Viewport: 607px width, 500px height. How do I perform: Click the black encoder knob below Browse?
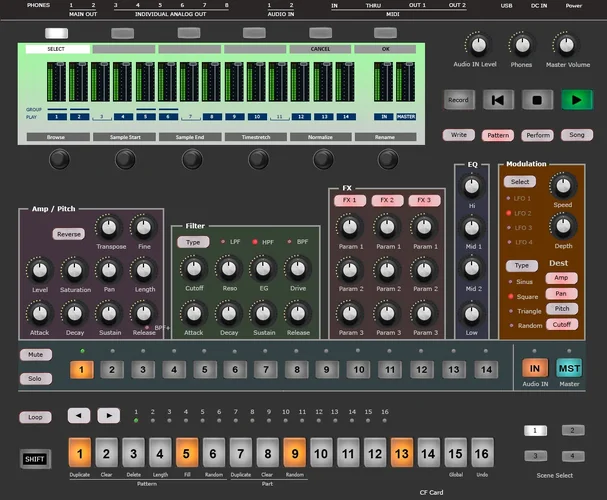pyautogui.click(x=59, y=159)
